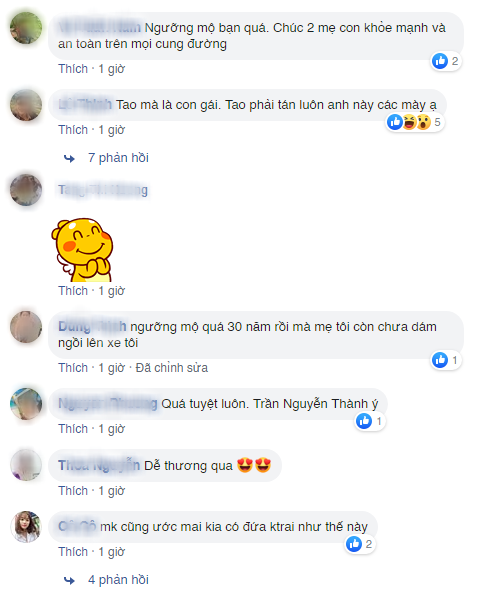View mixed reactions on 'Tao mà là con gái' comment
Viewport: 495px width, 593px height.
414,122
